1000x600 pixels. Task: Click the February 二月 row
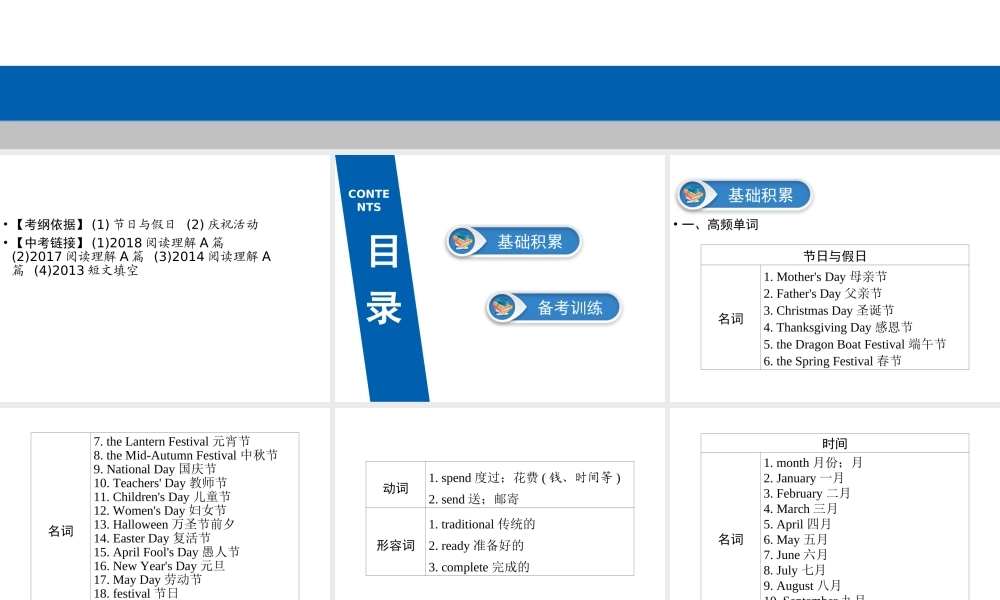[x=807, y=493]
